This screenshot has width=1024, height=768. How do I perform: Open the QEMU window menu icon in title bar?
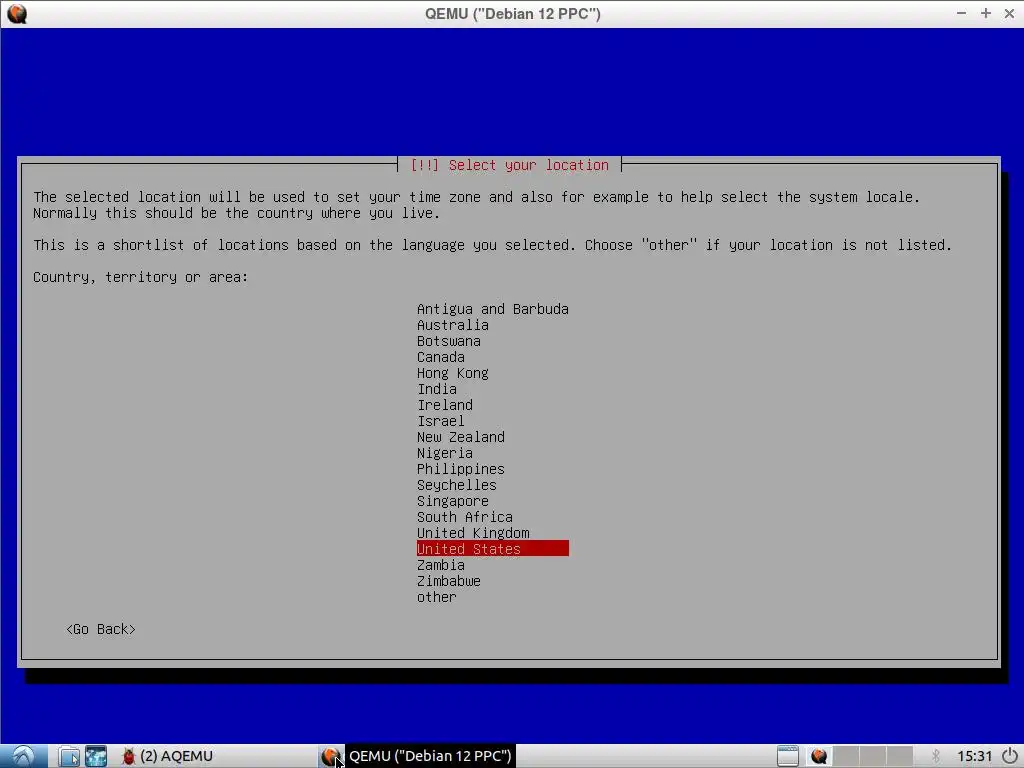(x=17, y=13)
